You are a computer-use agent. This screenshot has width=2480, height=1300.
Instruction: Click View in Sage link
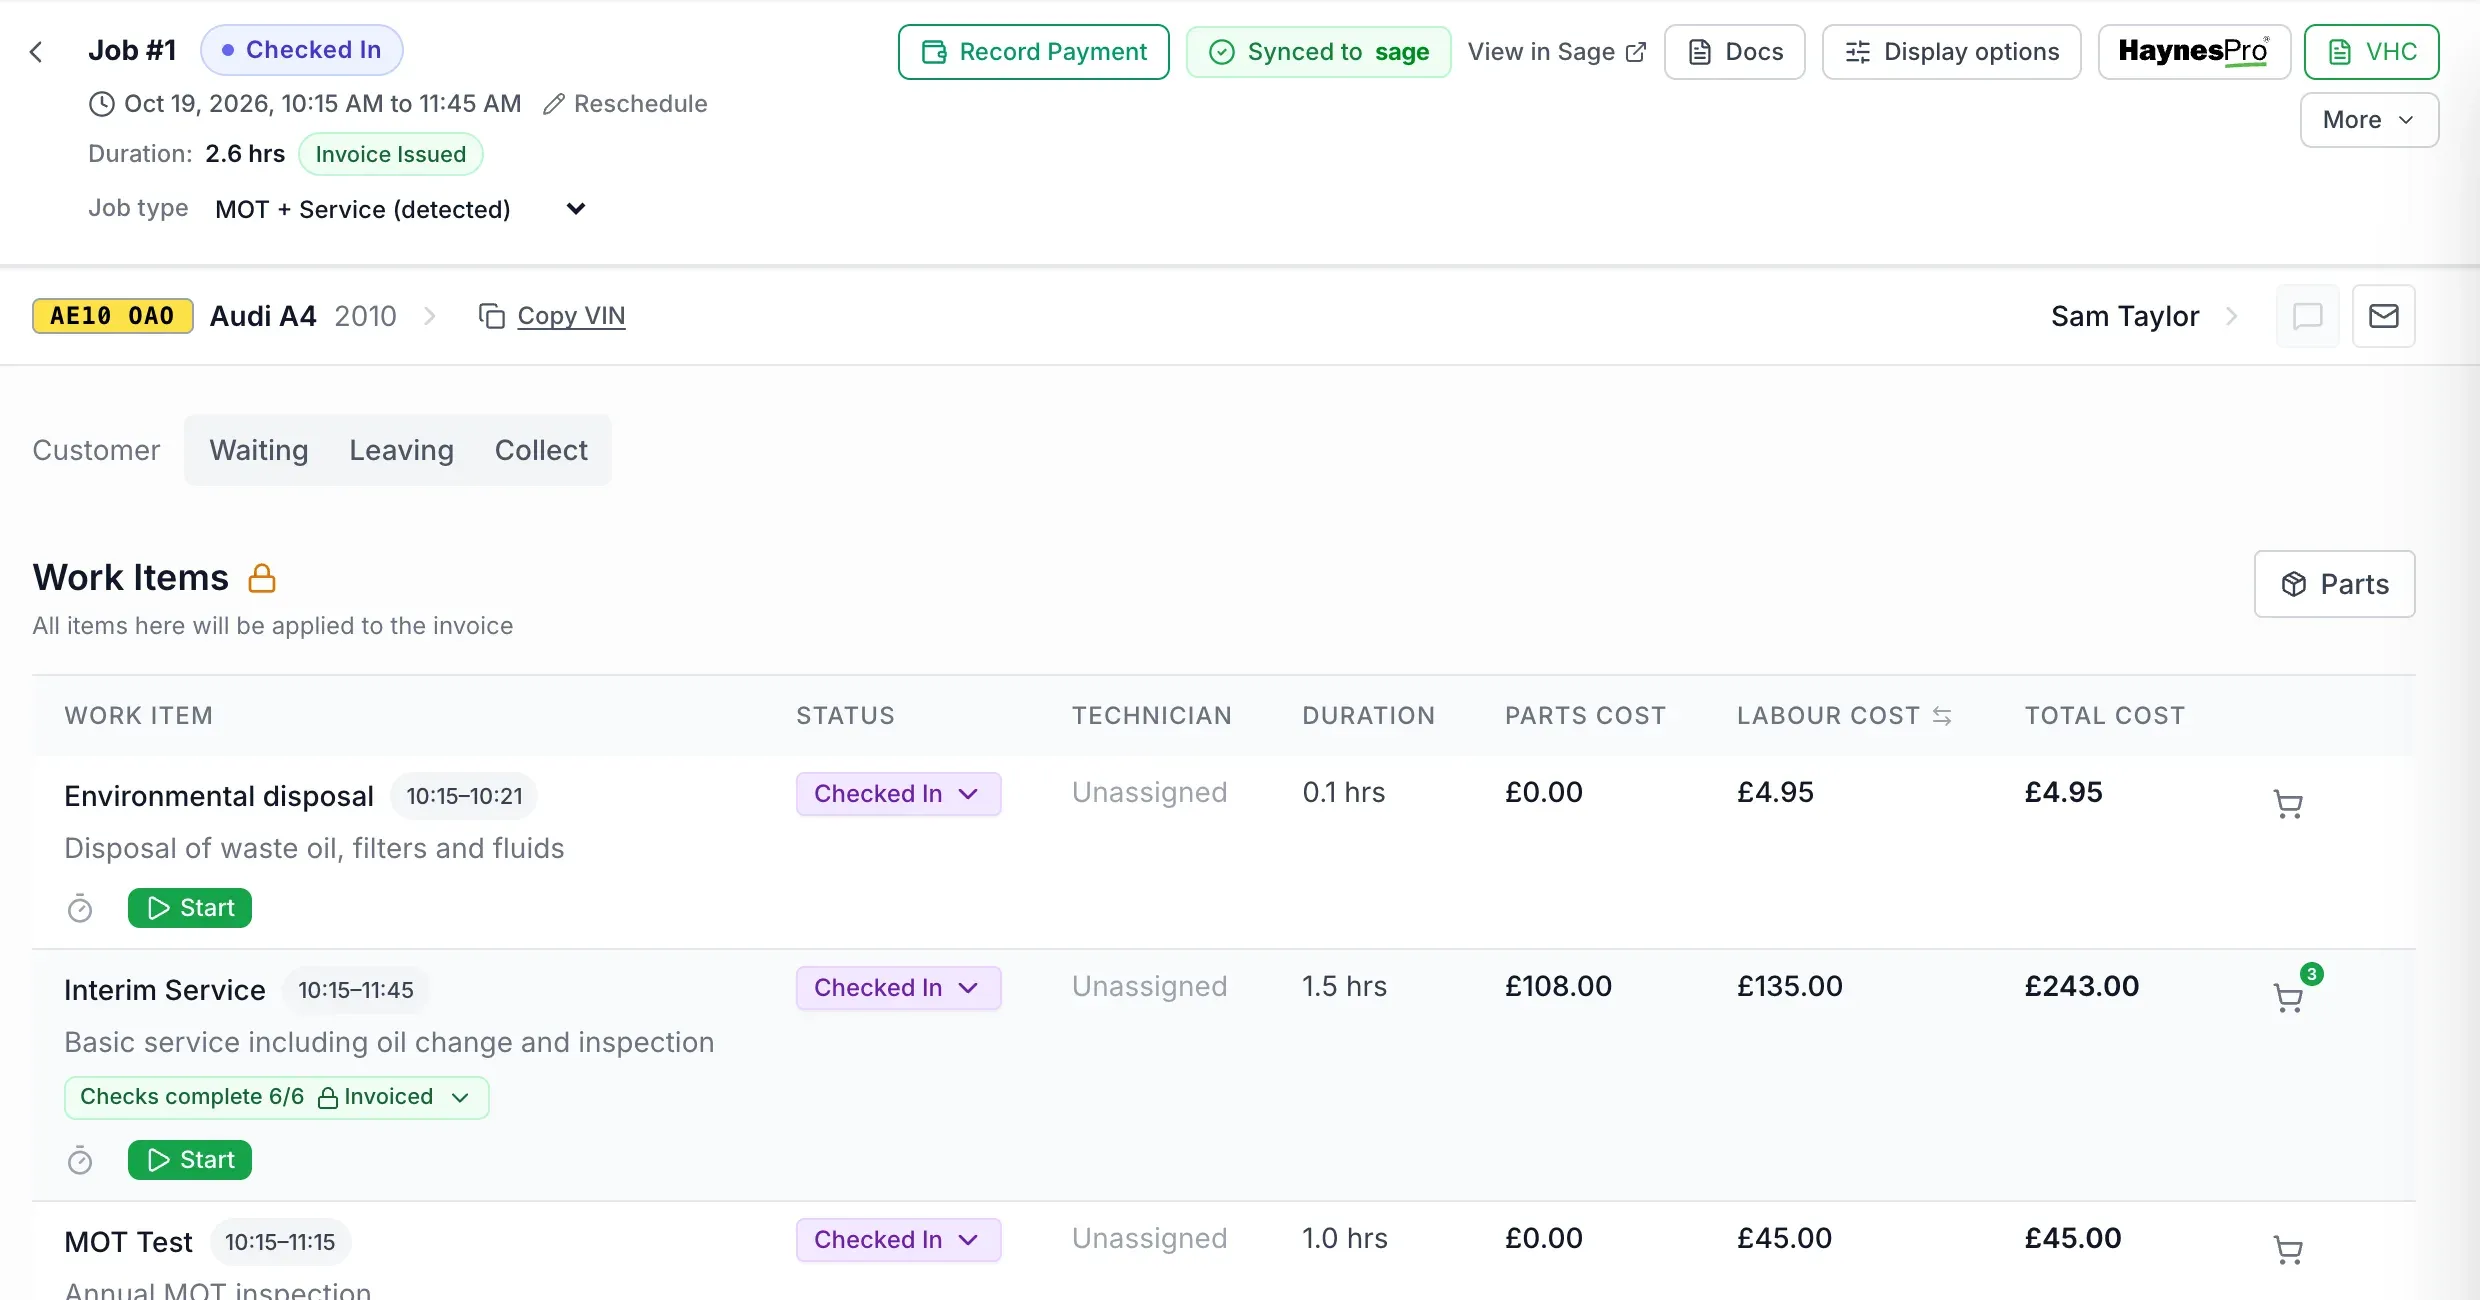[x=1556, y=52]
